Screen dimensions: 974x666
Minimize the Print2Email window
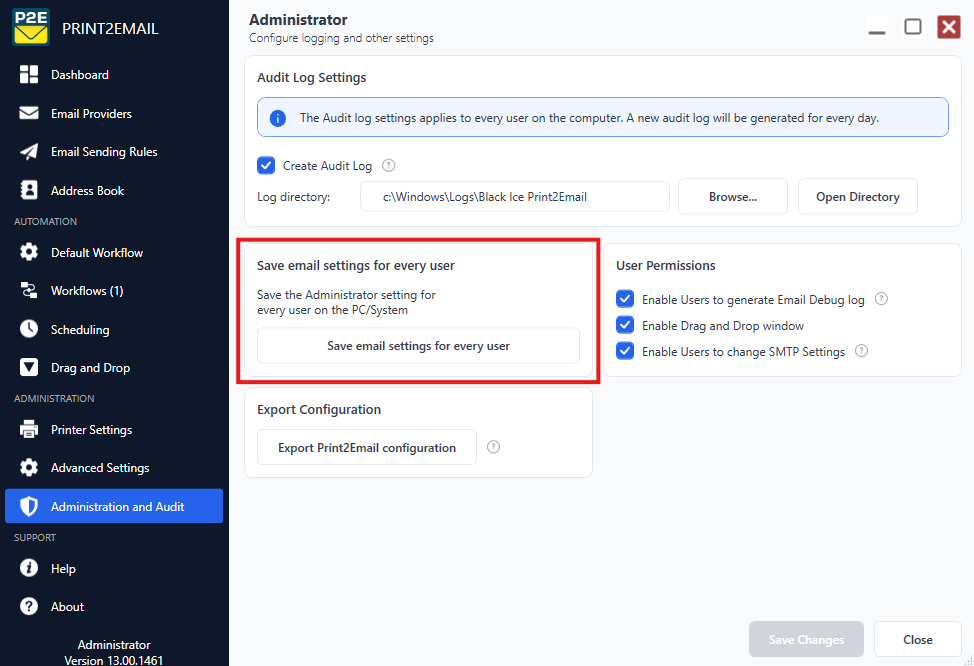click(876, 27)
